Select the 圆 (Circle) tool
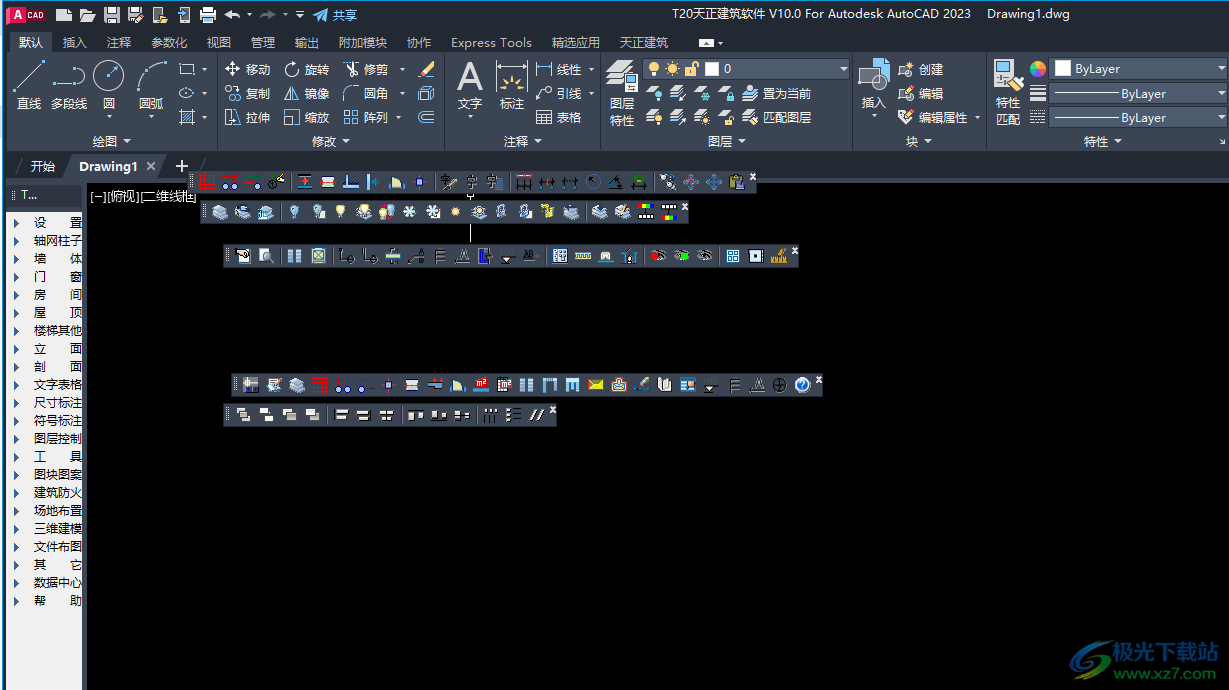1229x690 pixels. click(108, 83)
